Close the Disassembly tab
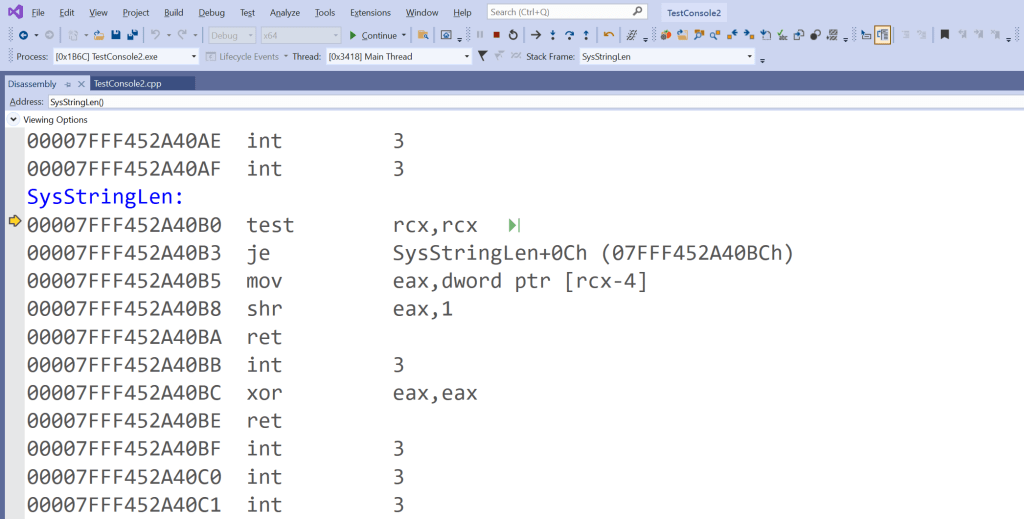 point(81,84)
